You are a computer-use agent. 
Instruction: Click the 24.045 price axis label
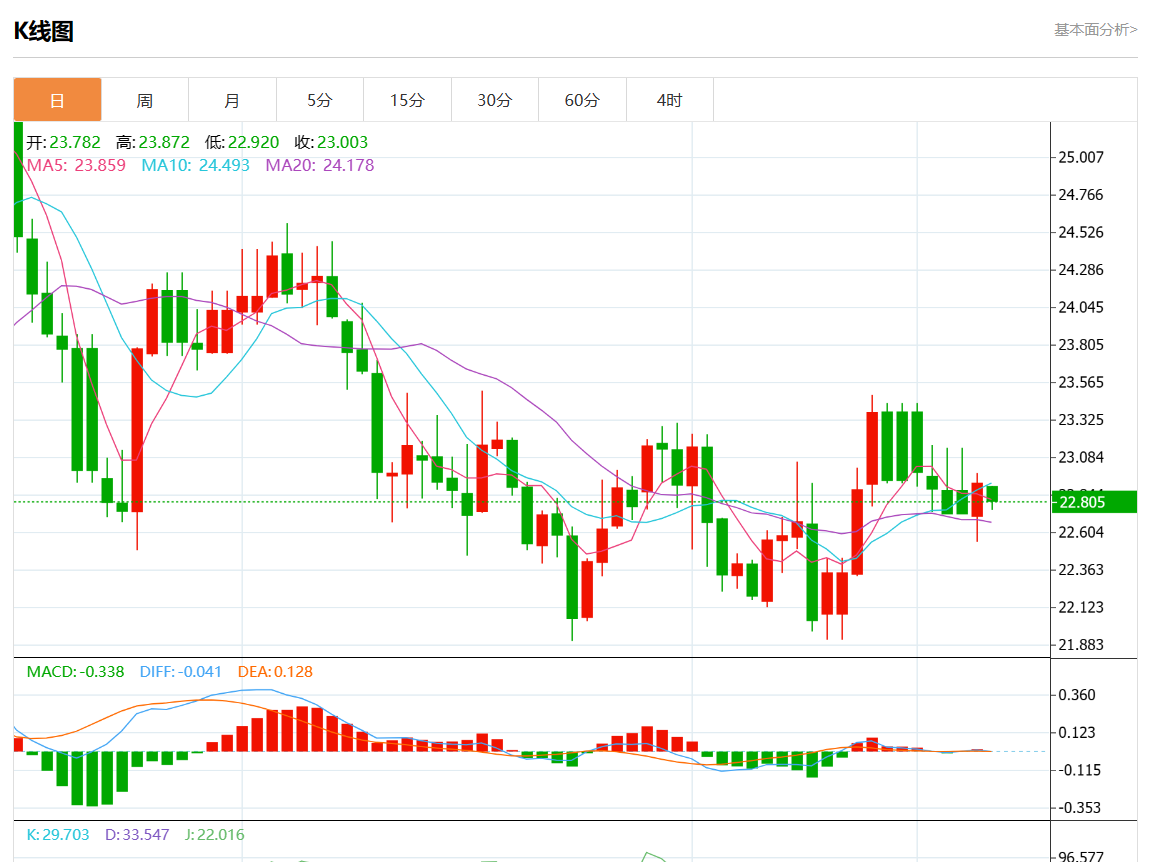[1081, 307]
